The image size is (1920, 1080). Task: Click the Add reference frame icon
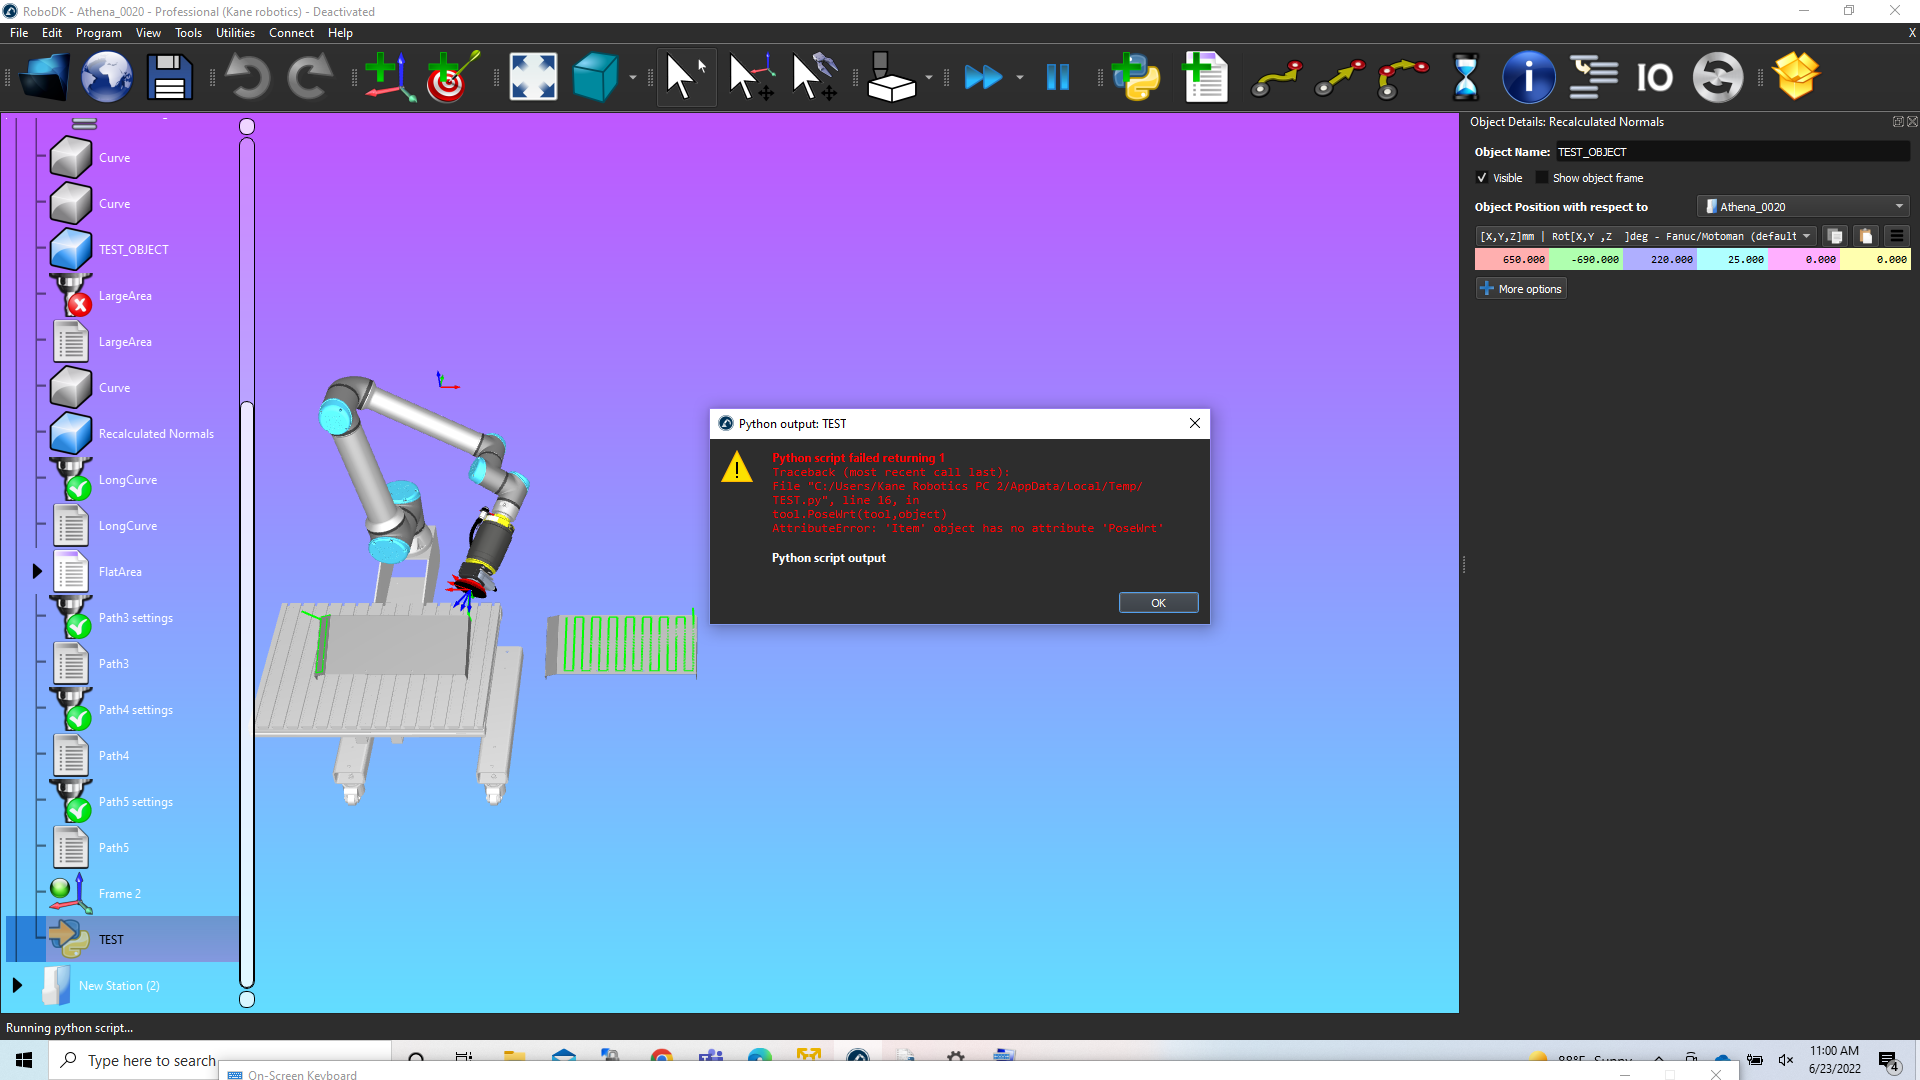point(389,77)
